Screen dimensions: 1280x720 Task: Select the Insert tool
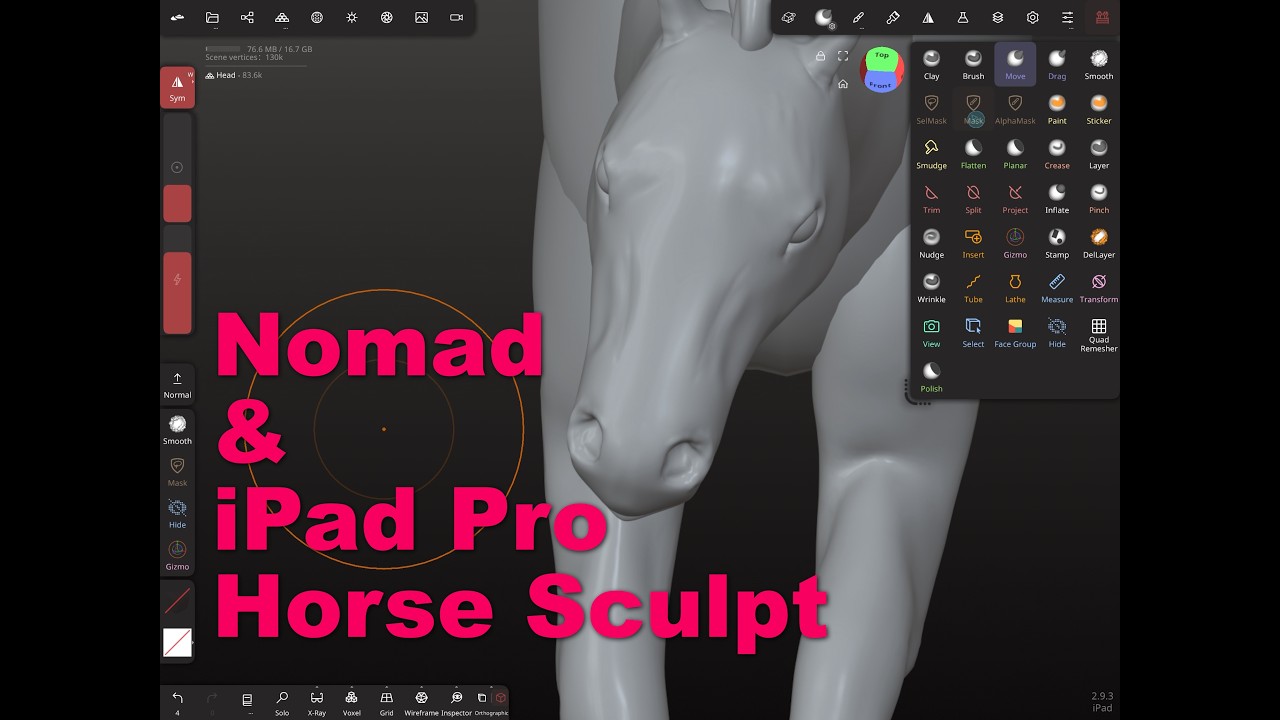click(973, 244)
